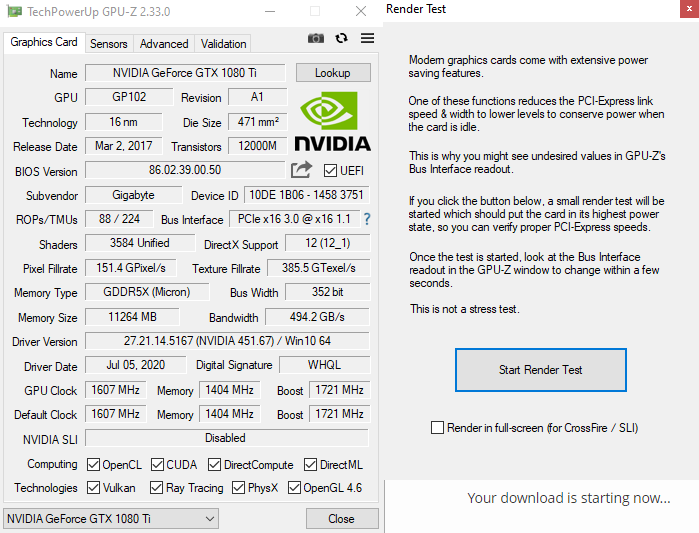Refresh GPU-Z readings with the refresh icon
This screenshot has height=533, width=699.
(x=341, y=38)
